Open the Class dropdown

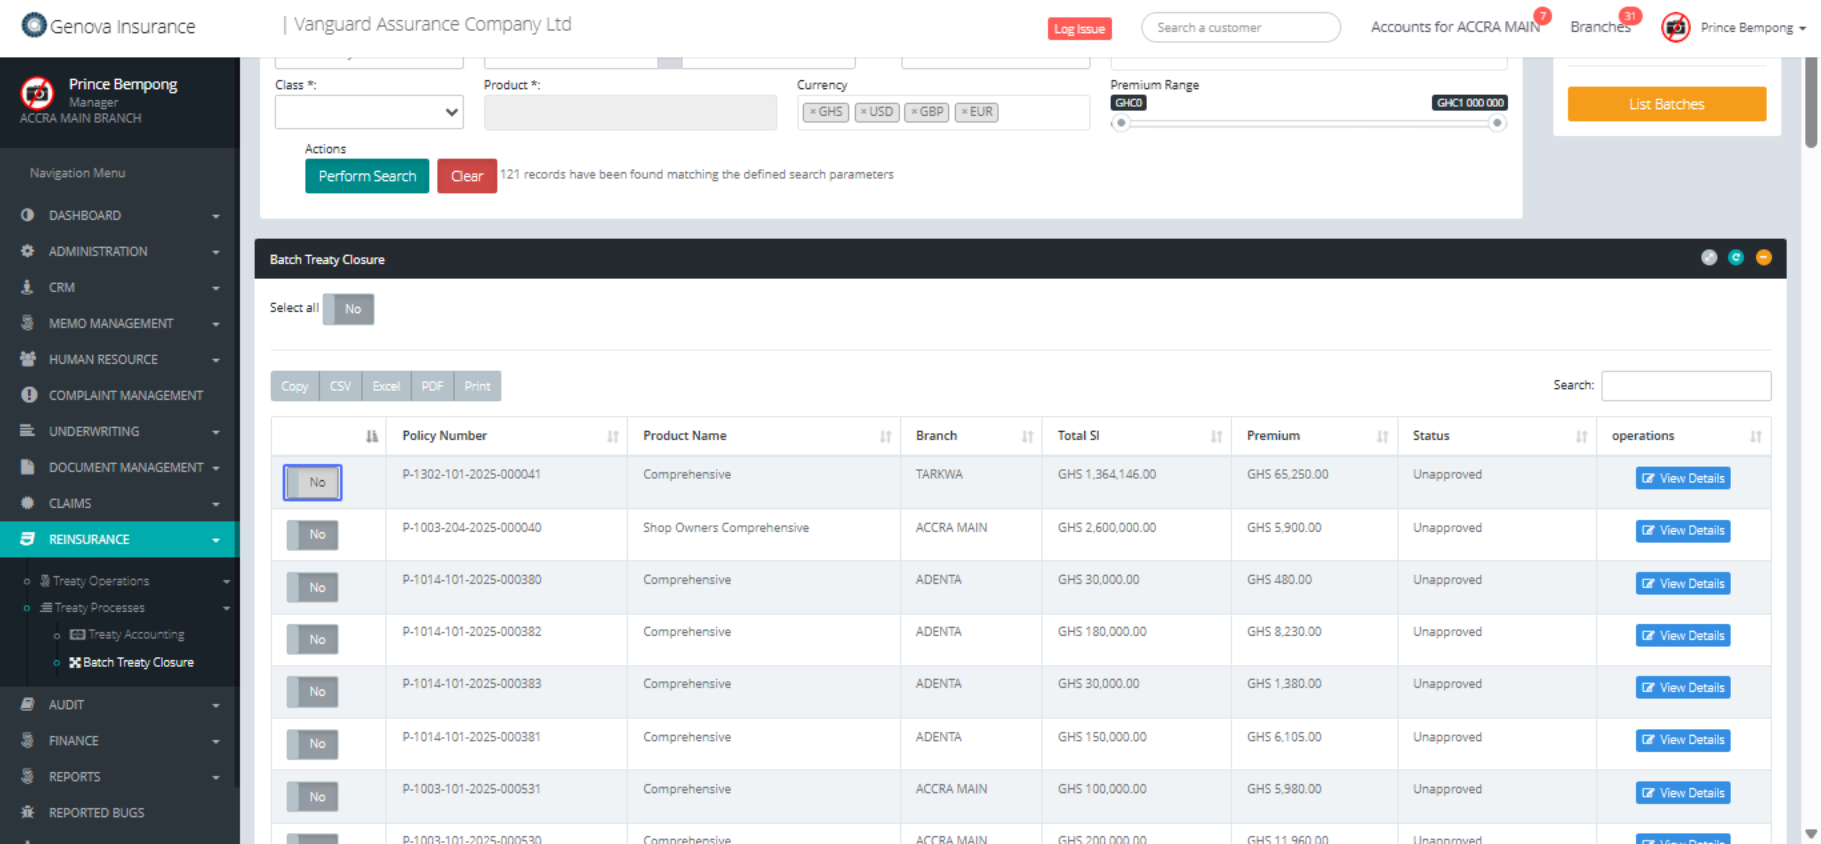[369, 112]
